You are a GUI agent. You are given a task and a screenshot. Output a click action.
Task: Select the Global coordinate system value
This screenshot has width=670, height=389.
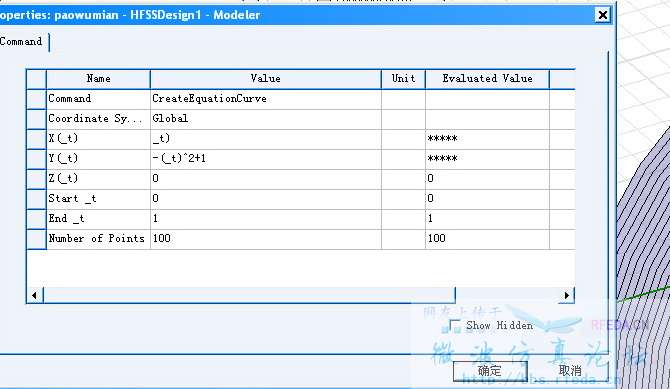[x=266, y=119]
